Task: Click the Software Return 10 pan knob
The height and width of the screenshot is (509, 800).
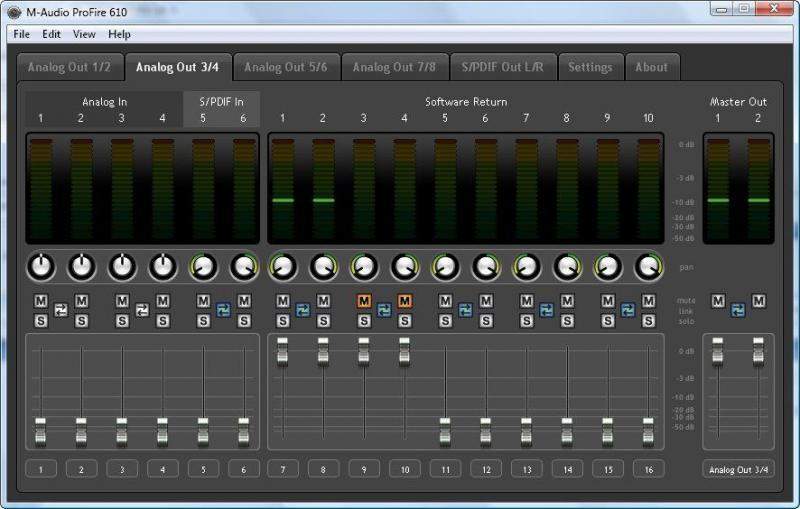Action: click(649, 267)
